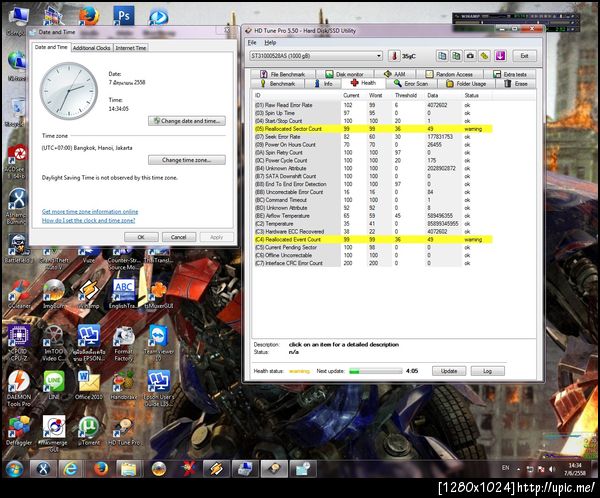Switch to the File Benchmark tab

(282, 74)
